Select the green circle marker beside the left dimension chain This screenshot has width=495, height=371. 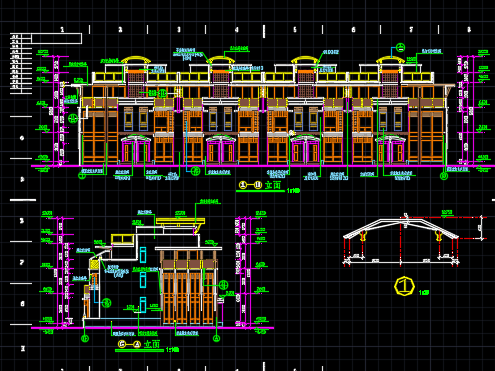73,118
